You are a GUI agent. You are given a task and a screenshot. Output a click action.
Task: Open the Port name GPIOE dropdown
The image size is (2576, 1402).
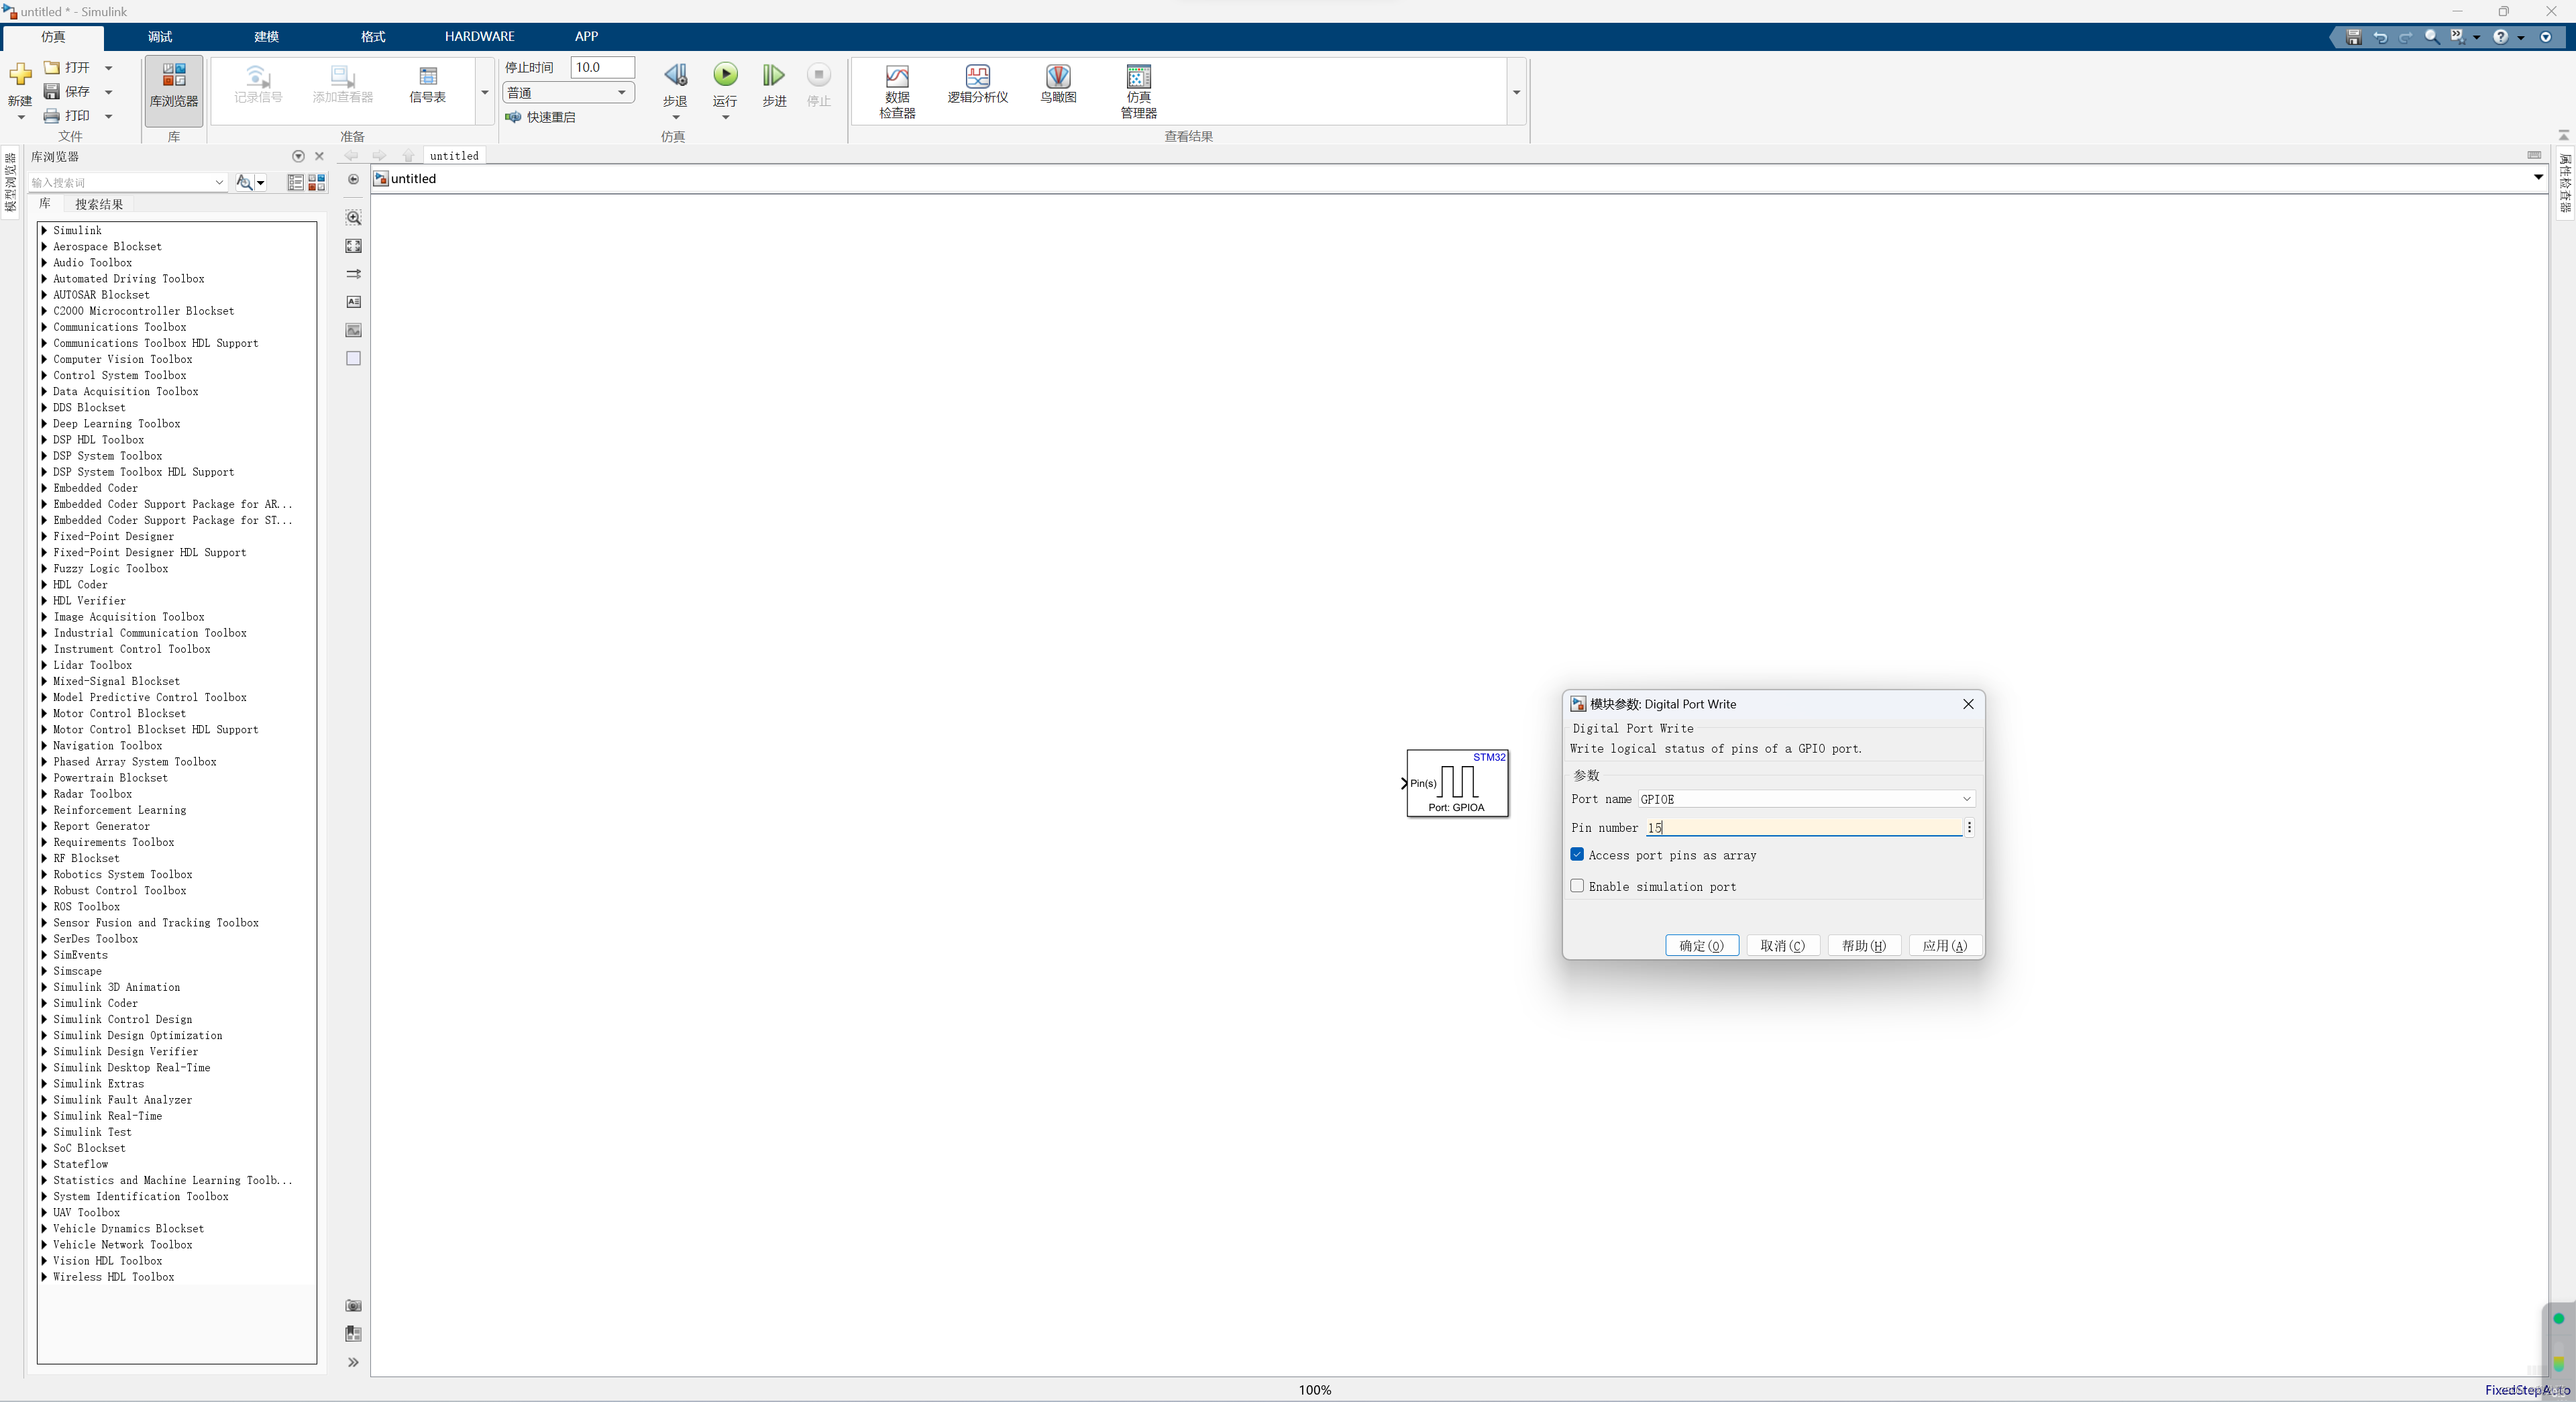(1805, 799)
